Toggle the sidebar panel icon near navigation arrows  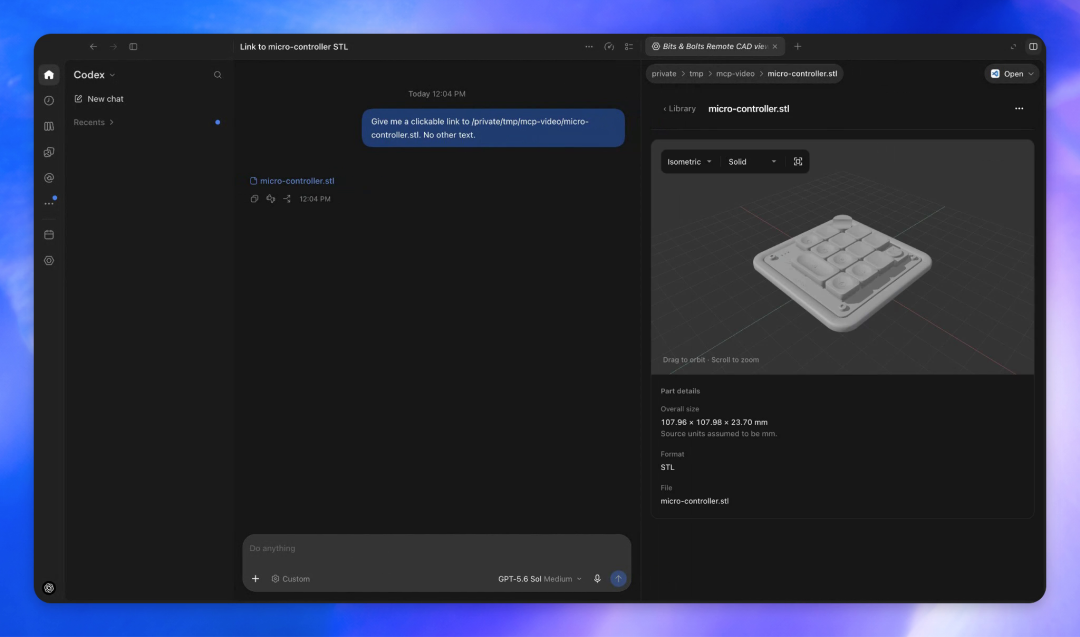pyautogui.click(x=133, y=47)
